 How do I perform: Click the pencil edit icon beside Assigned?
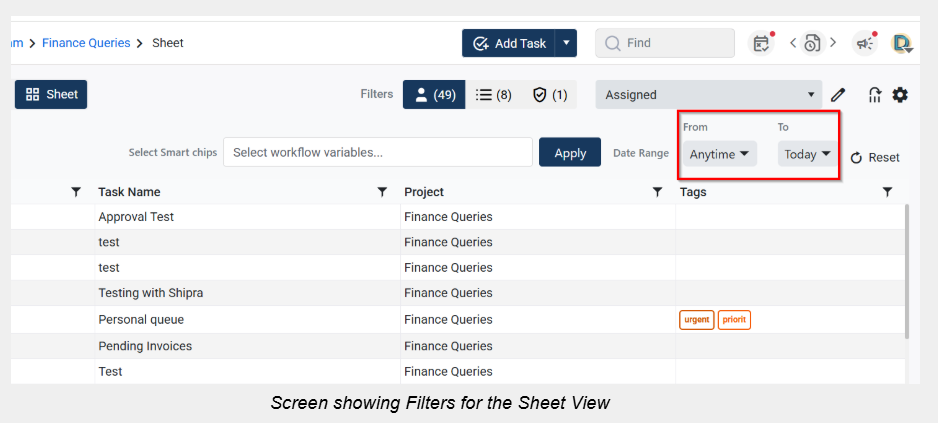point(838,95)
